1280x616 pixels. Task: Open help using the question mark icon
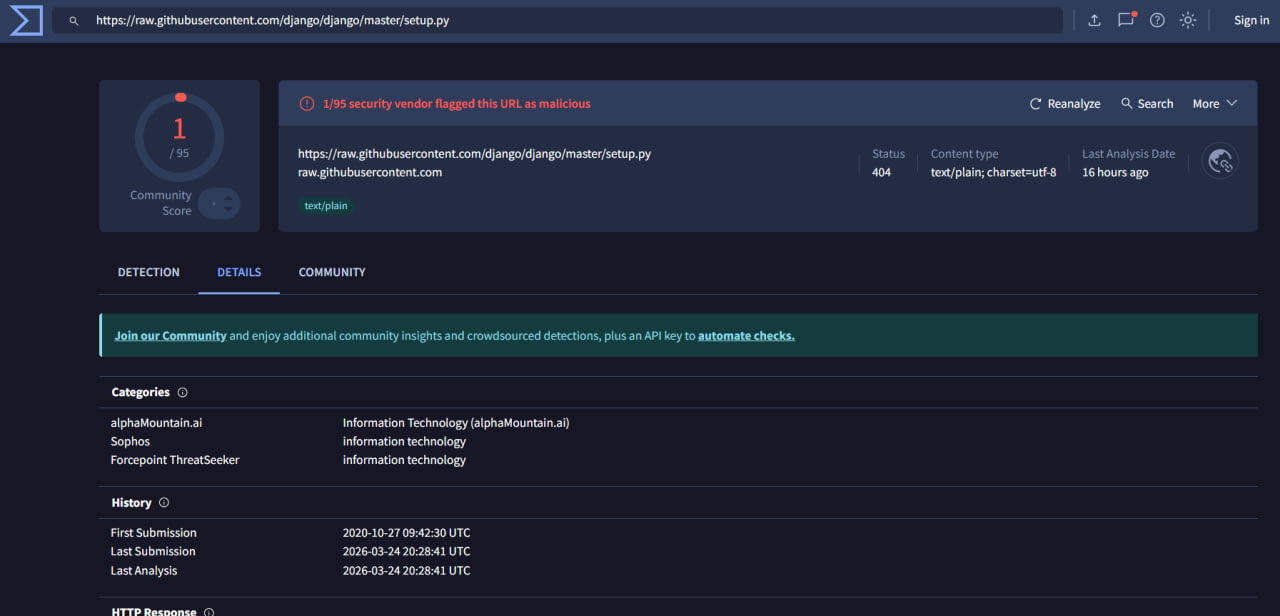click(x=1157, y=19)
